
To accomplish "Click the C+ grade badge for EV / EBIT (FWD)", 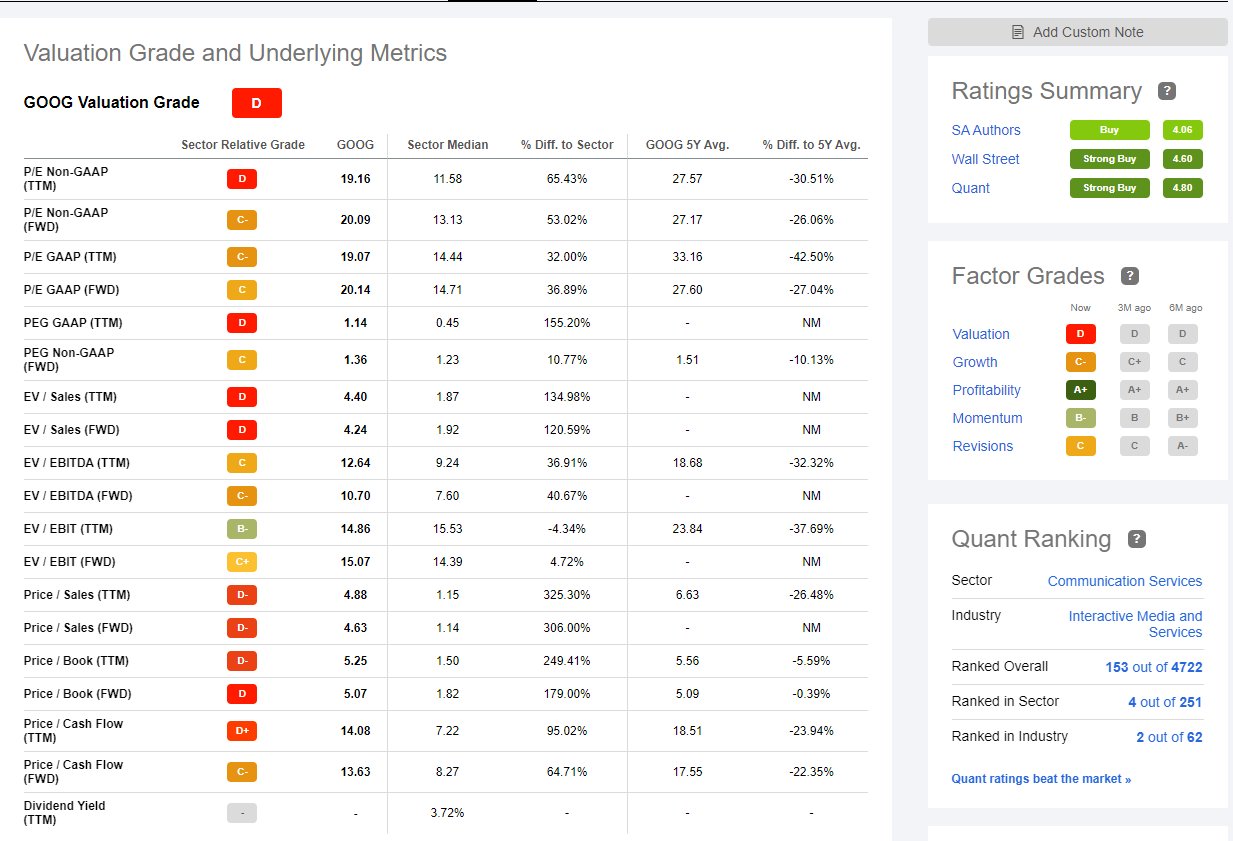I will pyautogui.click(x=242, y=562).
